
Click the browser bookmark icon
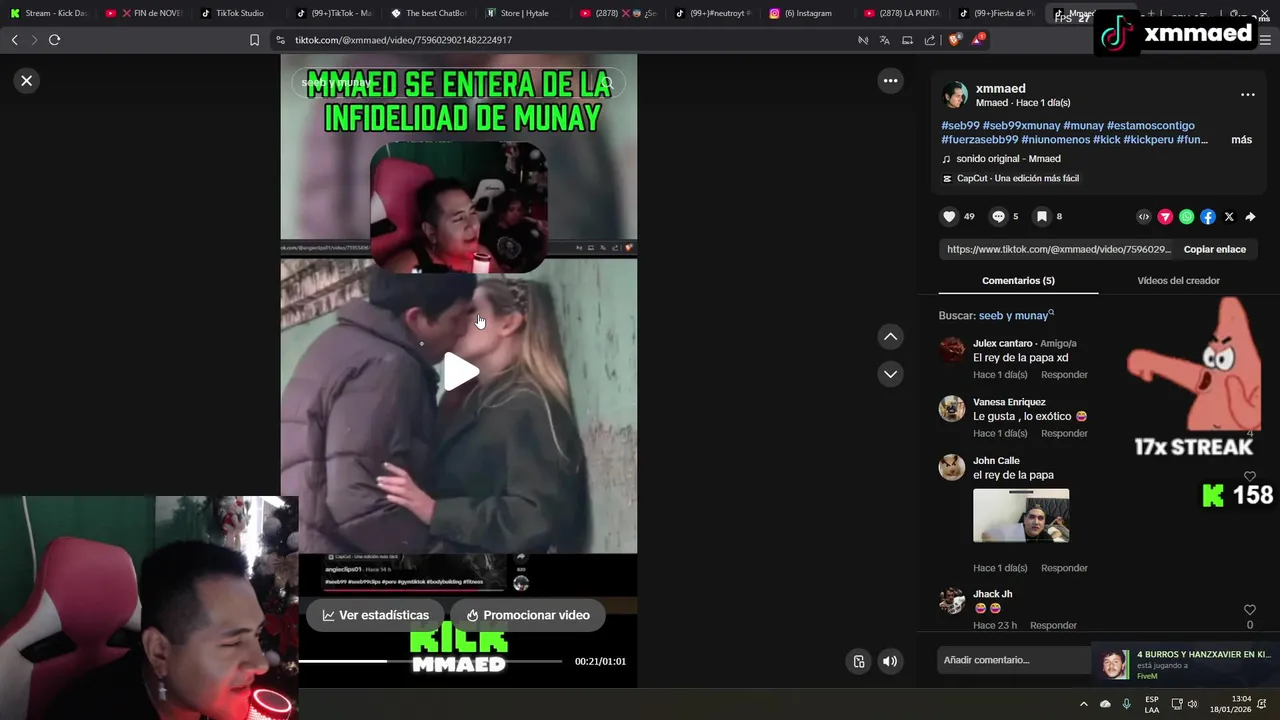254,40
